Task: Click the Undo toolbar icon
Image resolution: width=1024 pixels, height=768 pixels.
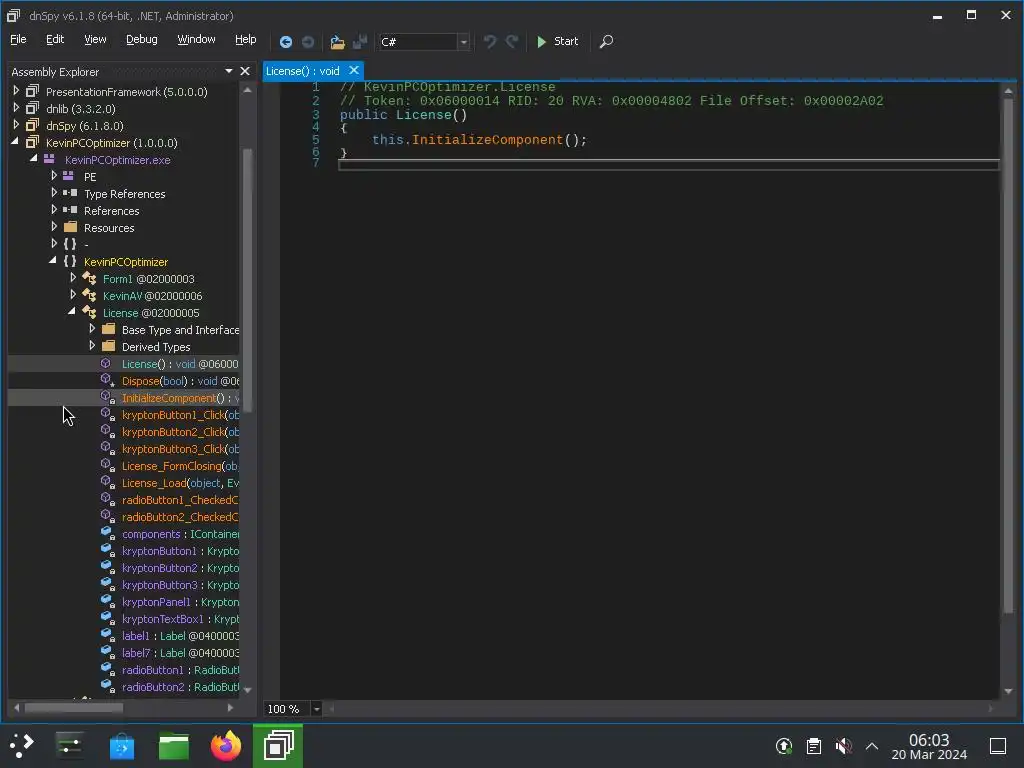Action: [490, 42]
